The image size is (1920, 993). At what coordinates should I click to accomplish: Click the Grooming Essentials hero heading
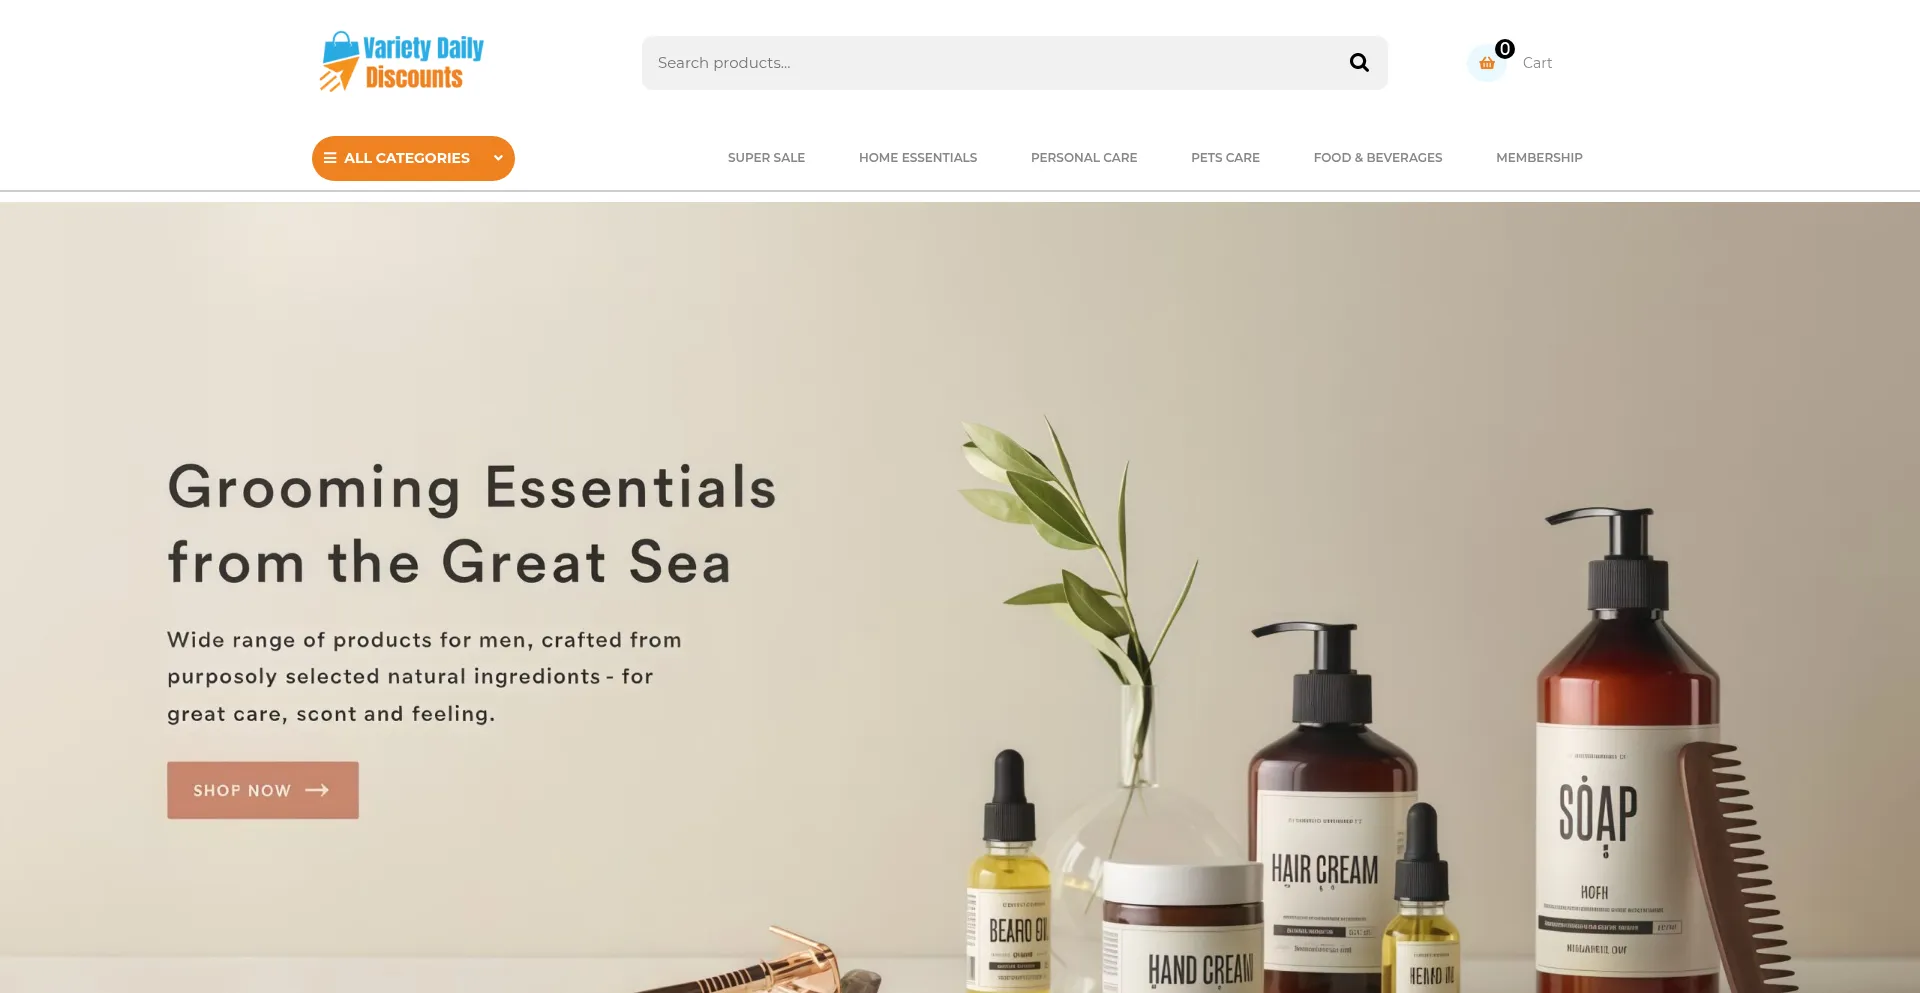(472, 524)
